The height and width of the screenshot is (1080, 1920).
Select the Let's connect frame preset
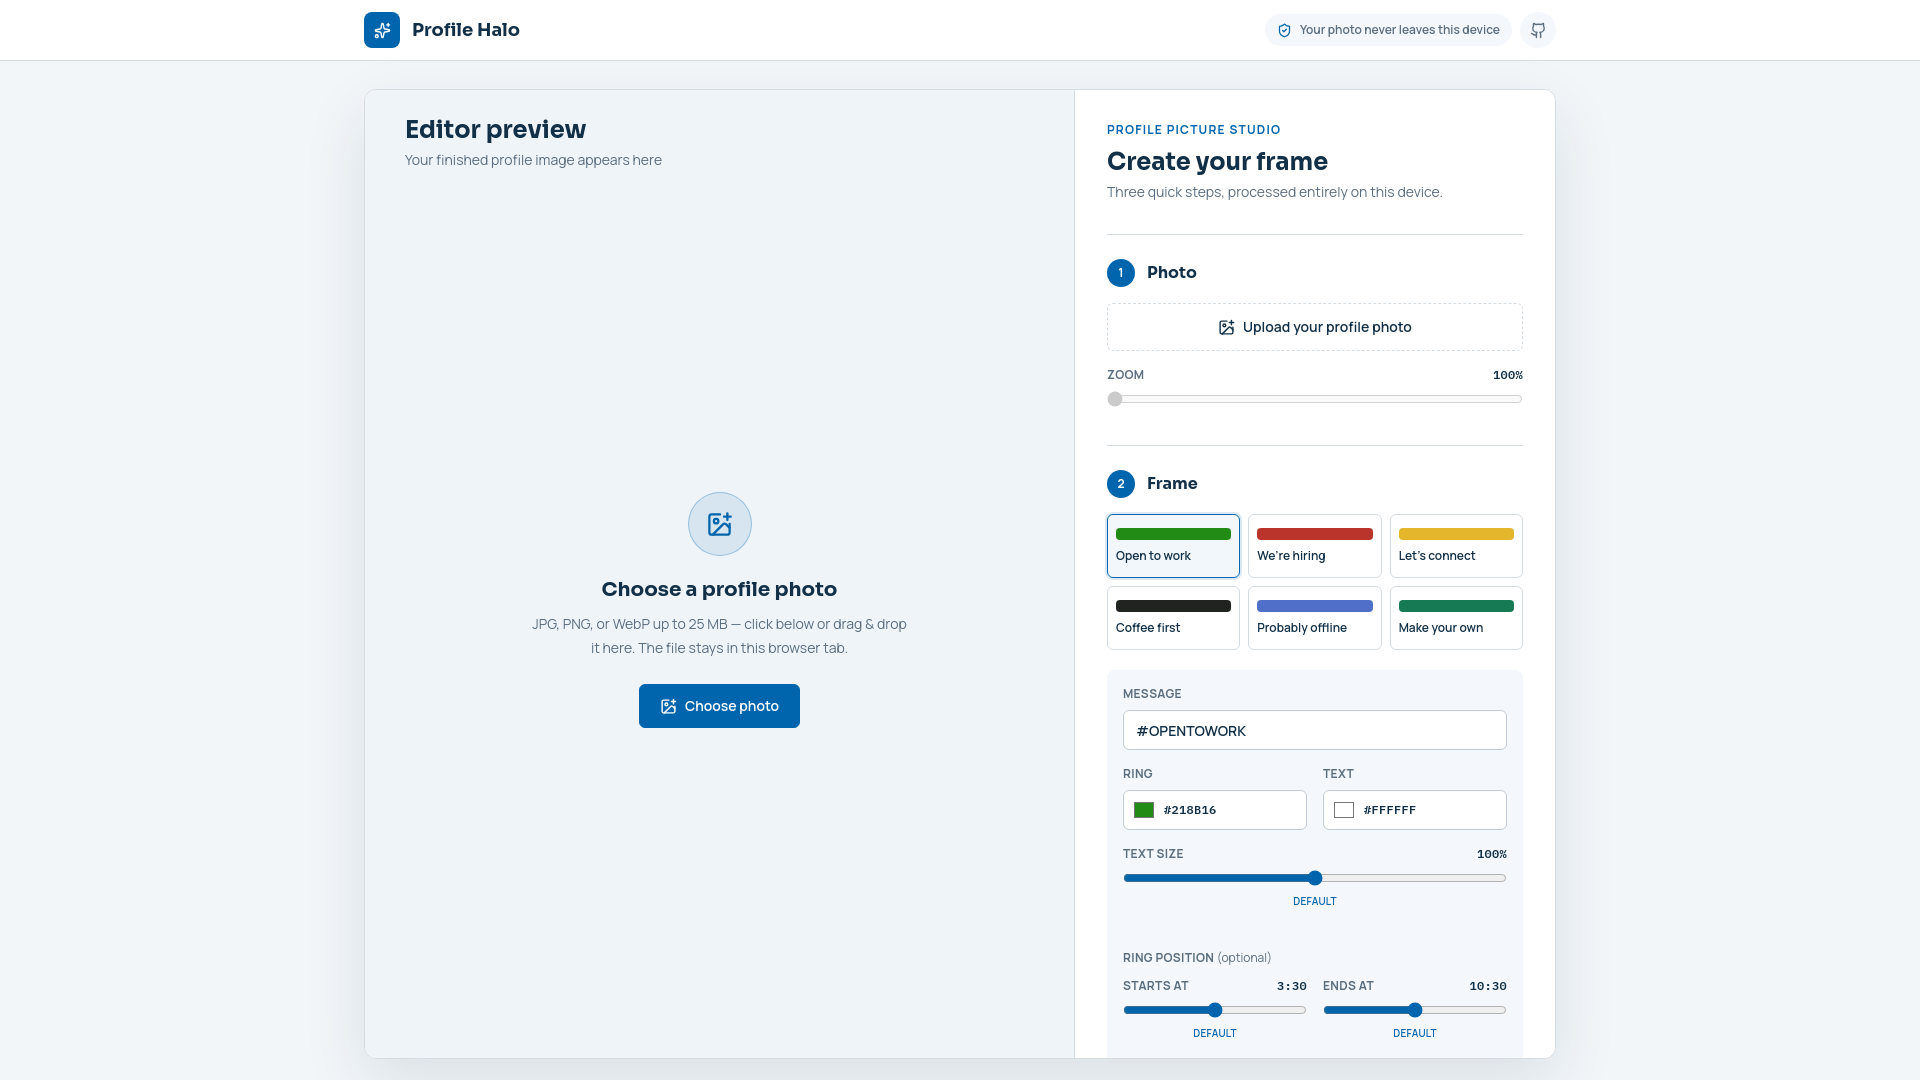(x=1456, y=546)
